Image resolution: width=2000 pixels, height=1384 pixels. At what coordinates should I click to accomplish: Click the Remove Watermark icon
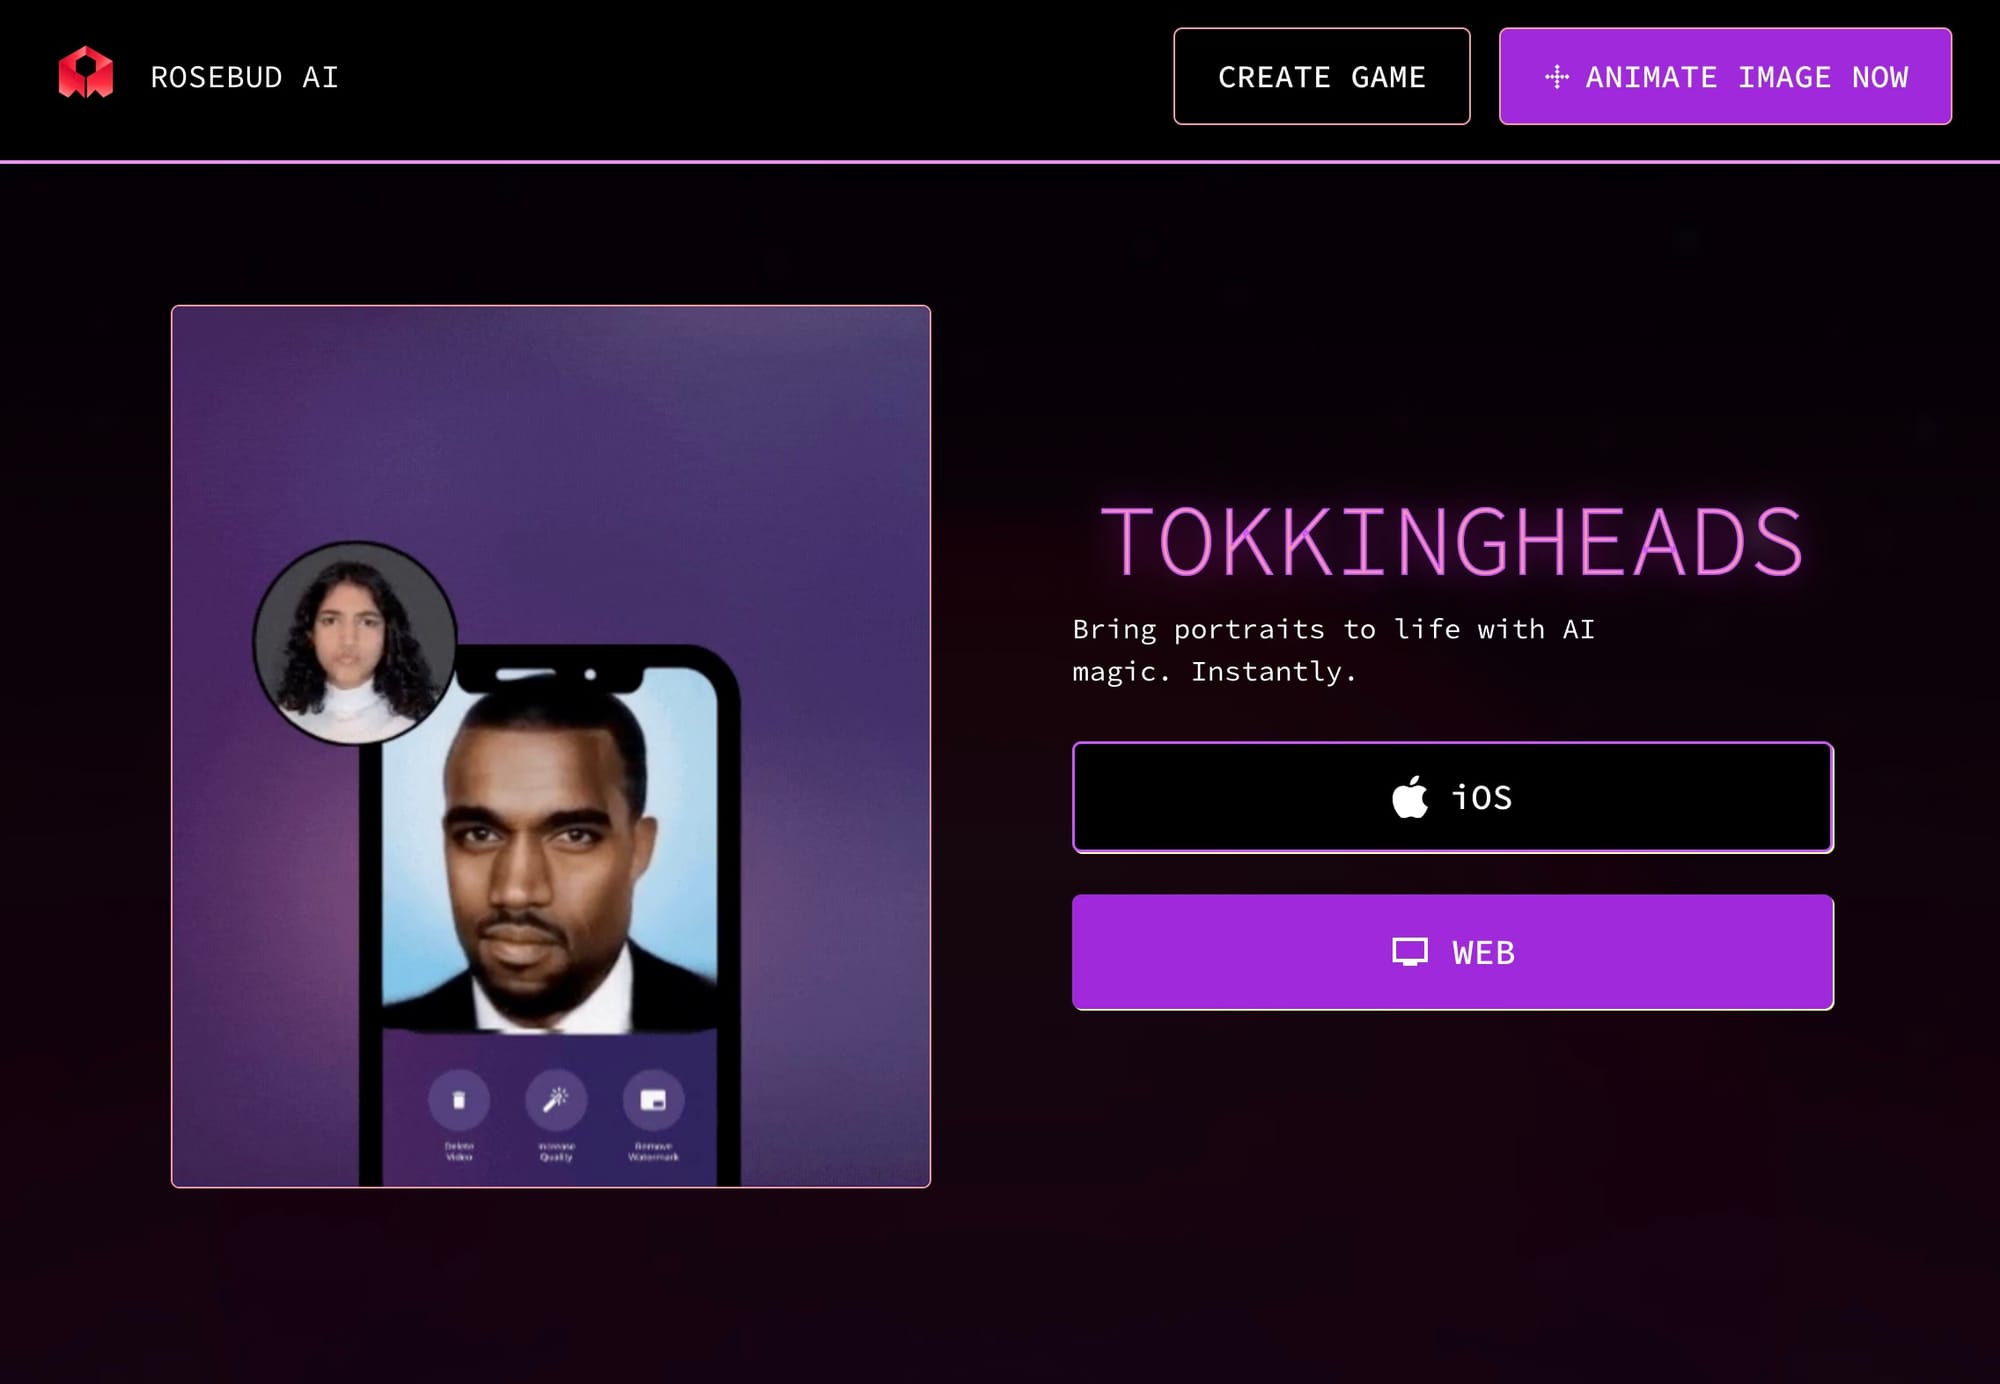pos(653,1100)
